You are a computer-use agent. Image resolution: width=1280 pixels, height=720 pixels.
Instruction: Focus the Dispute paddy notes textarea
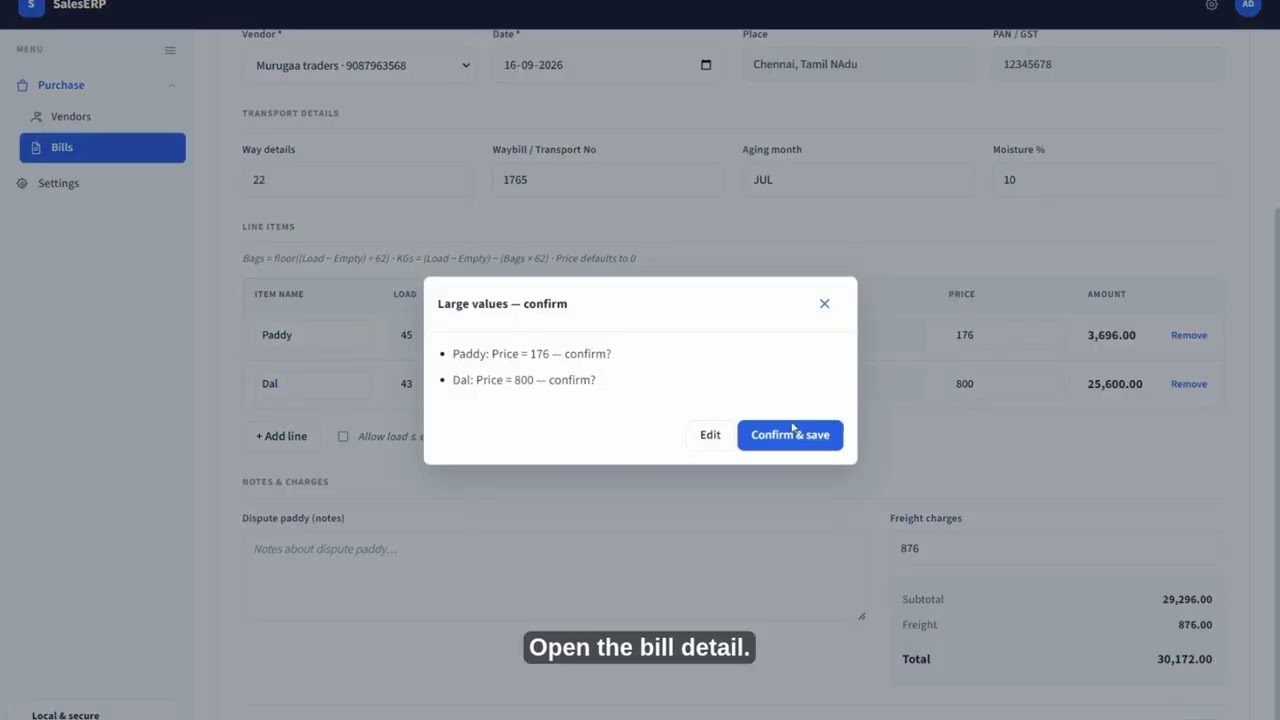coord(555,577)
